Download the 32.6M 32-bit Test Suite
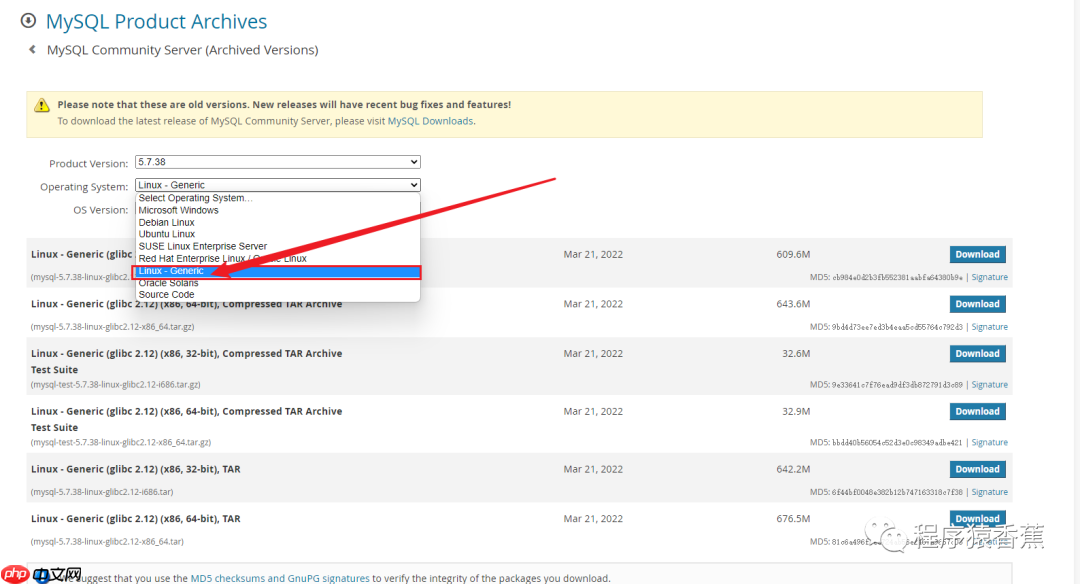 click(977, 353)
